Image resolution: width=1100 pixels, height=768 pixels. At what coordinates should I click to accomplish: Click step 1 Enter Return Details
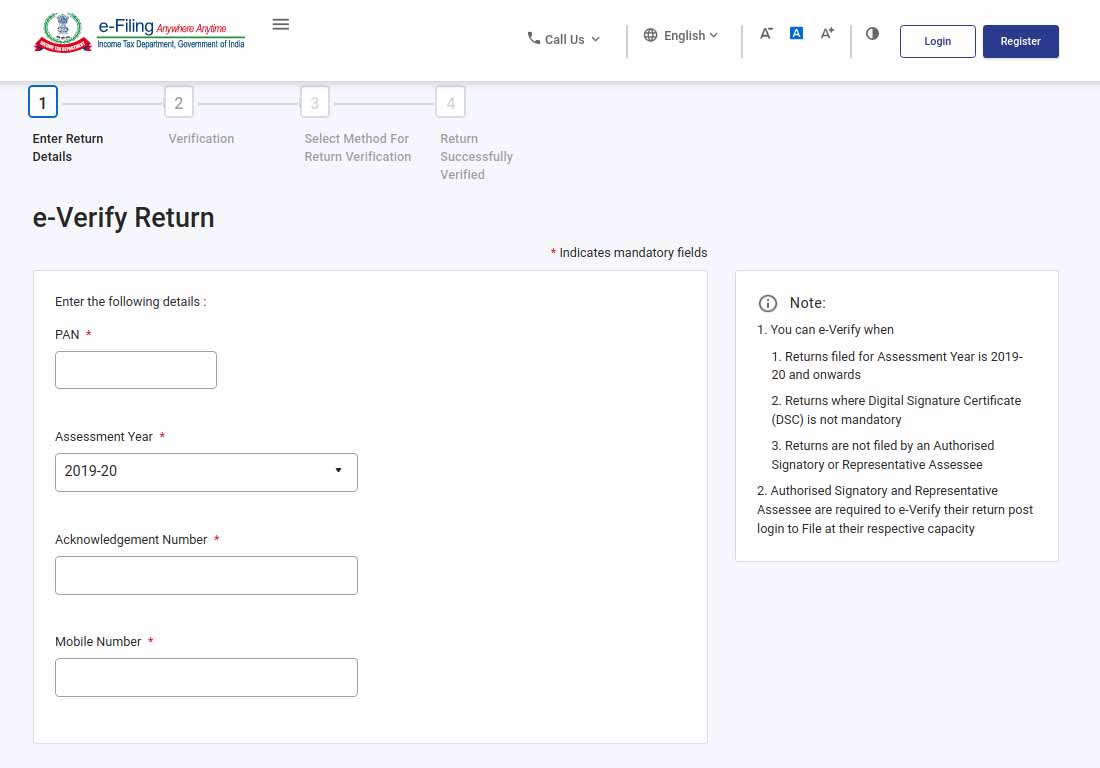[x=43, y=103]
